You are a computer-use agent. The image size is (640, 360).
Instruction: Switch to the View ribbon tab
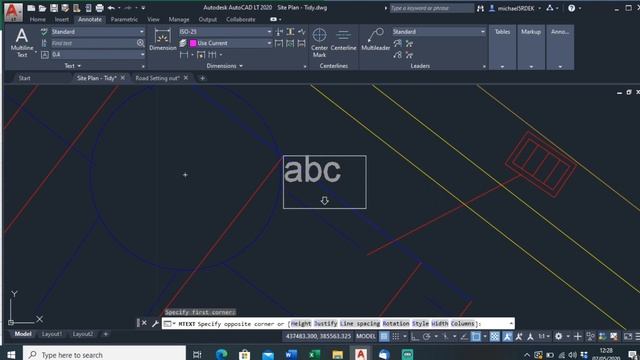(x=153, y=19)
